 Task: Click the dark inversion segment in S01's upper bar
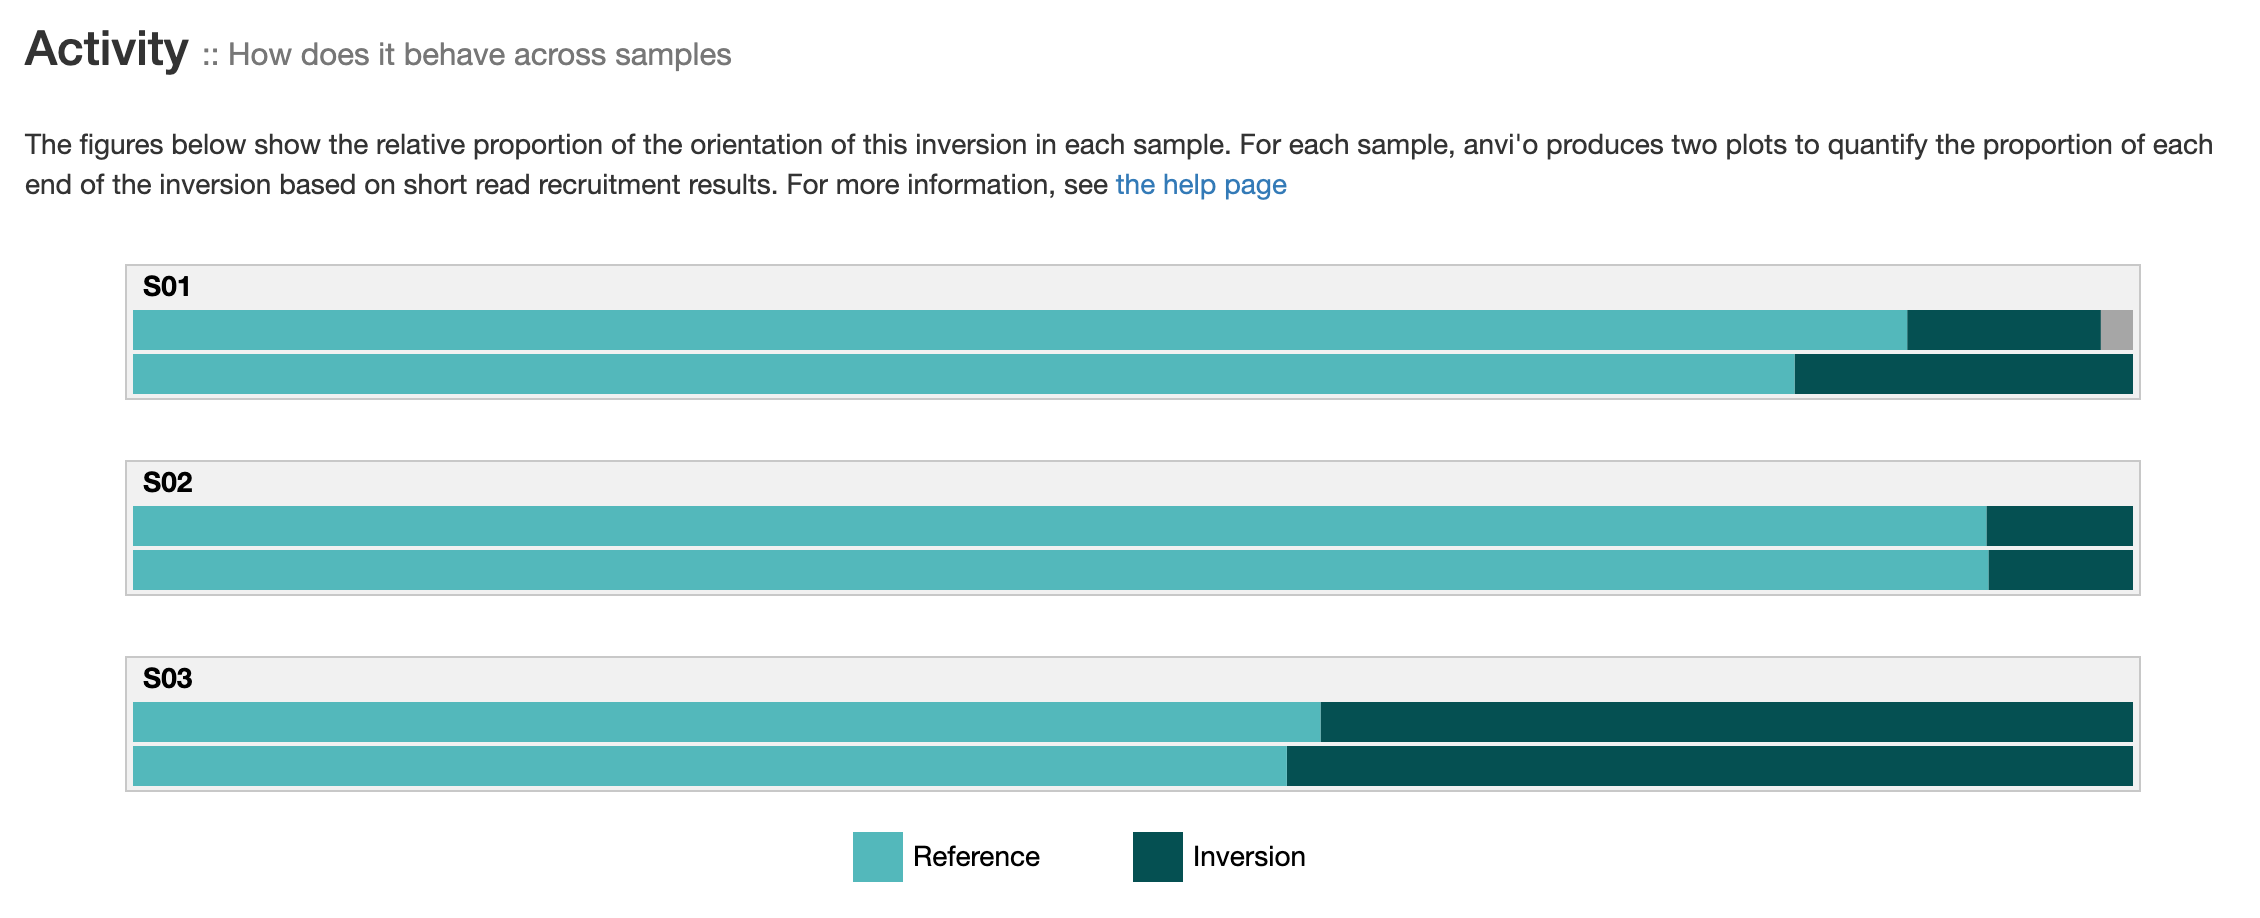pos(2003,330)
